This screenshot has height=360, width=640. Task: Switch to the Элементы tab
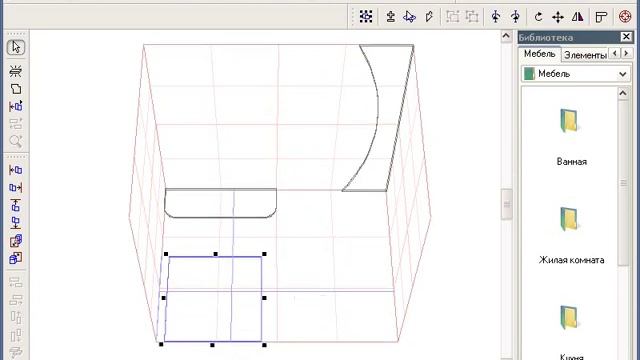584,55
